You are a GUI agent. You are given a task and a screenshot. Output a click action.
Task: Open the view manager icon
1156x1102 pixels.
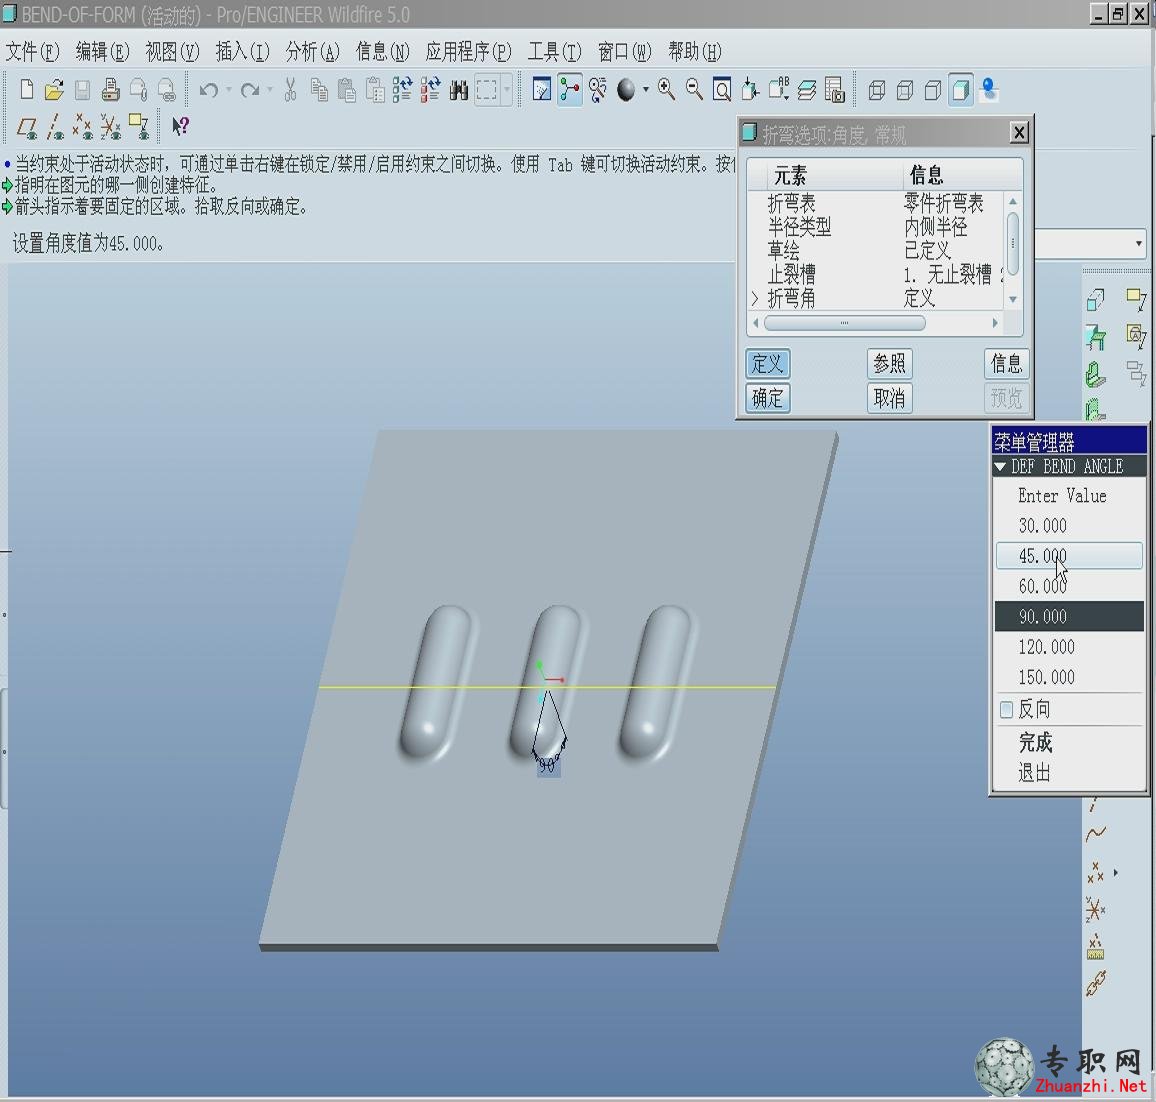click(835, 90)
